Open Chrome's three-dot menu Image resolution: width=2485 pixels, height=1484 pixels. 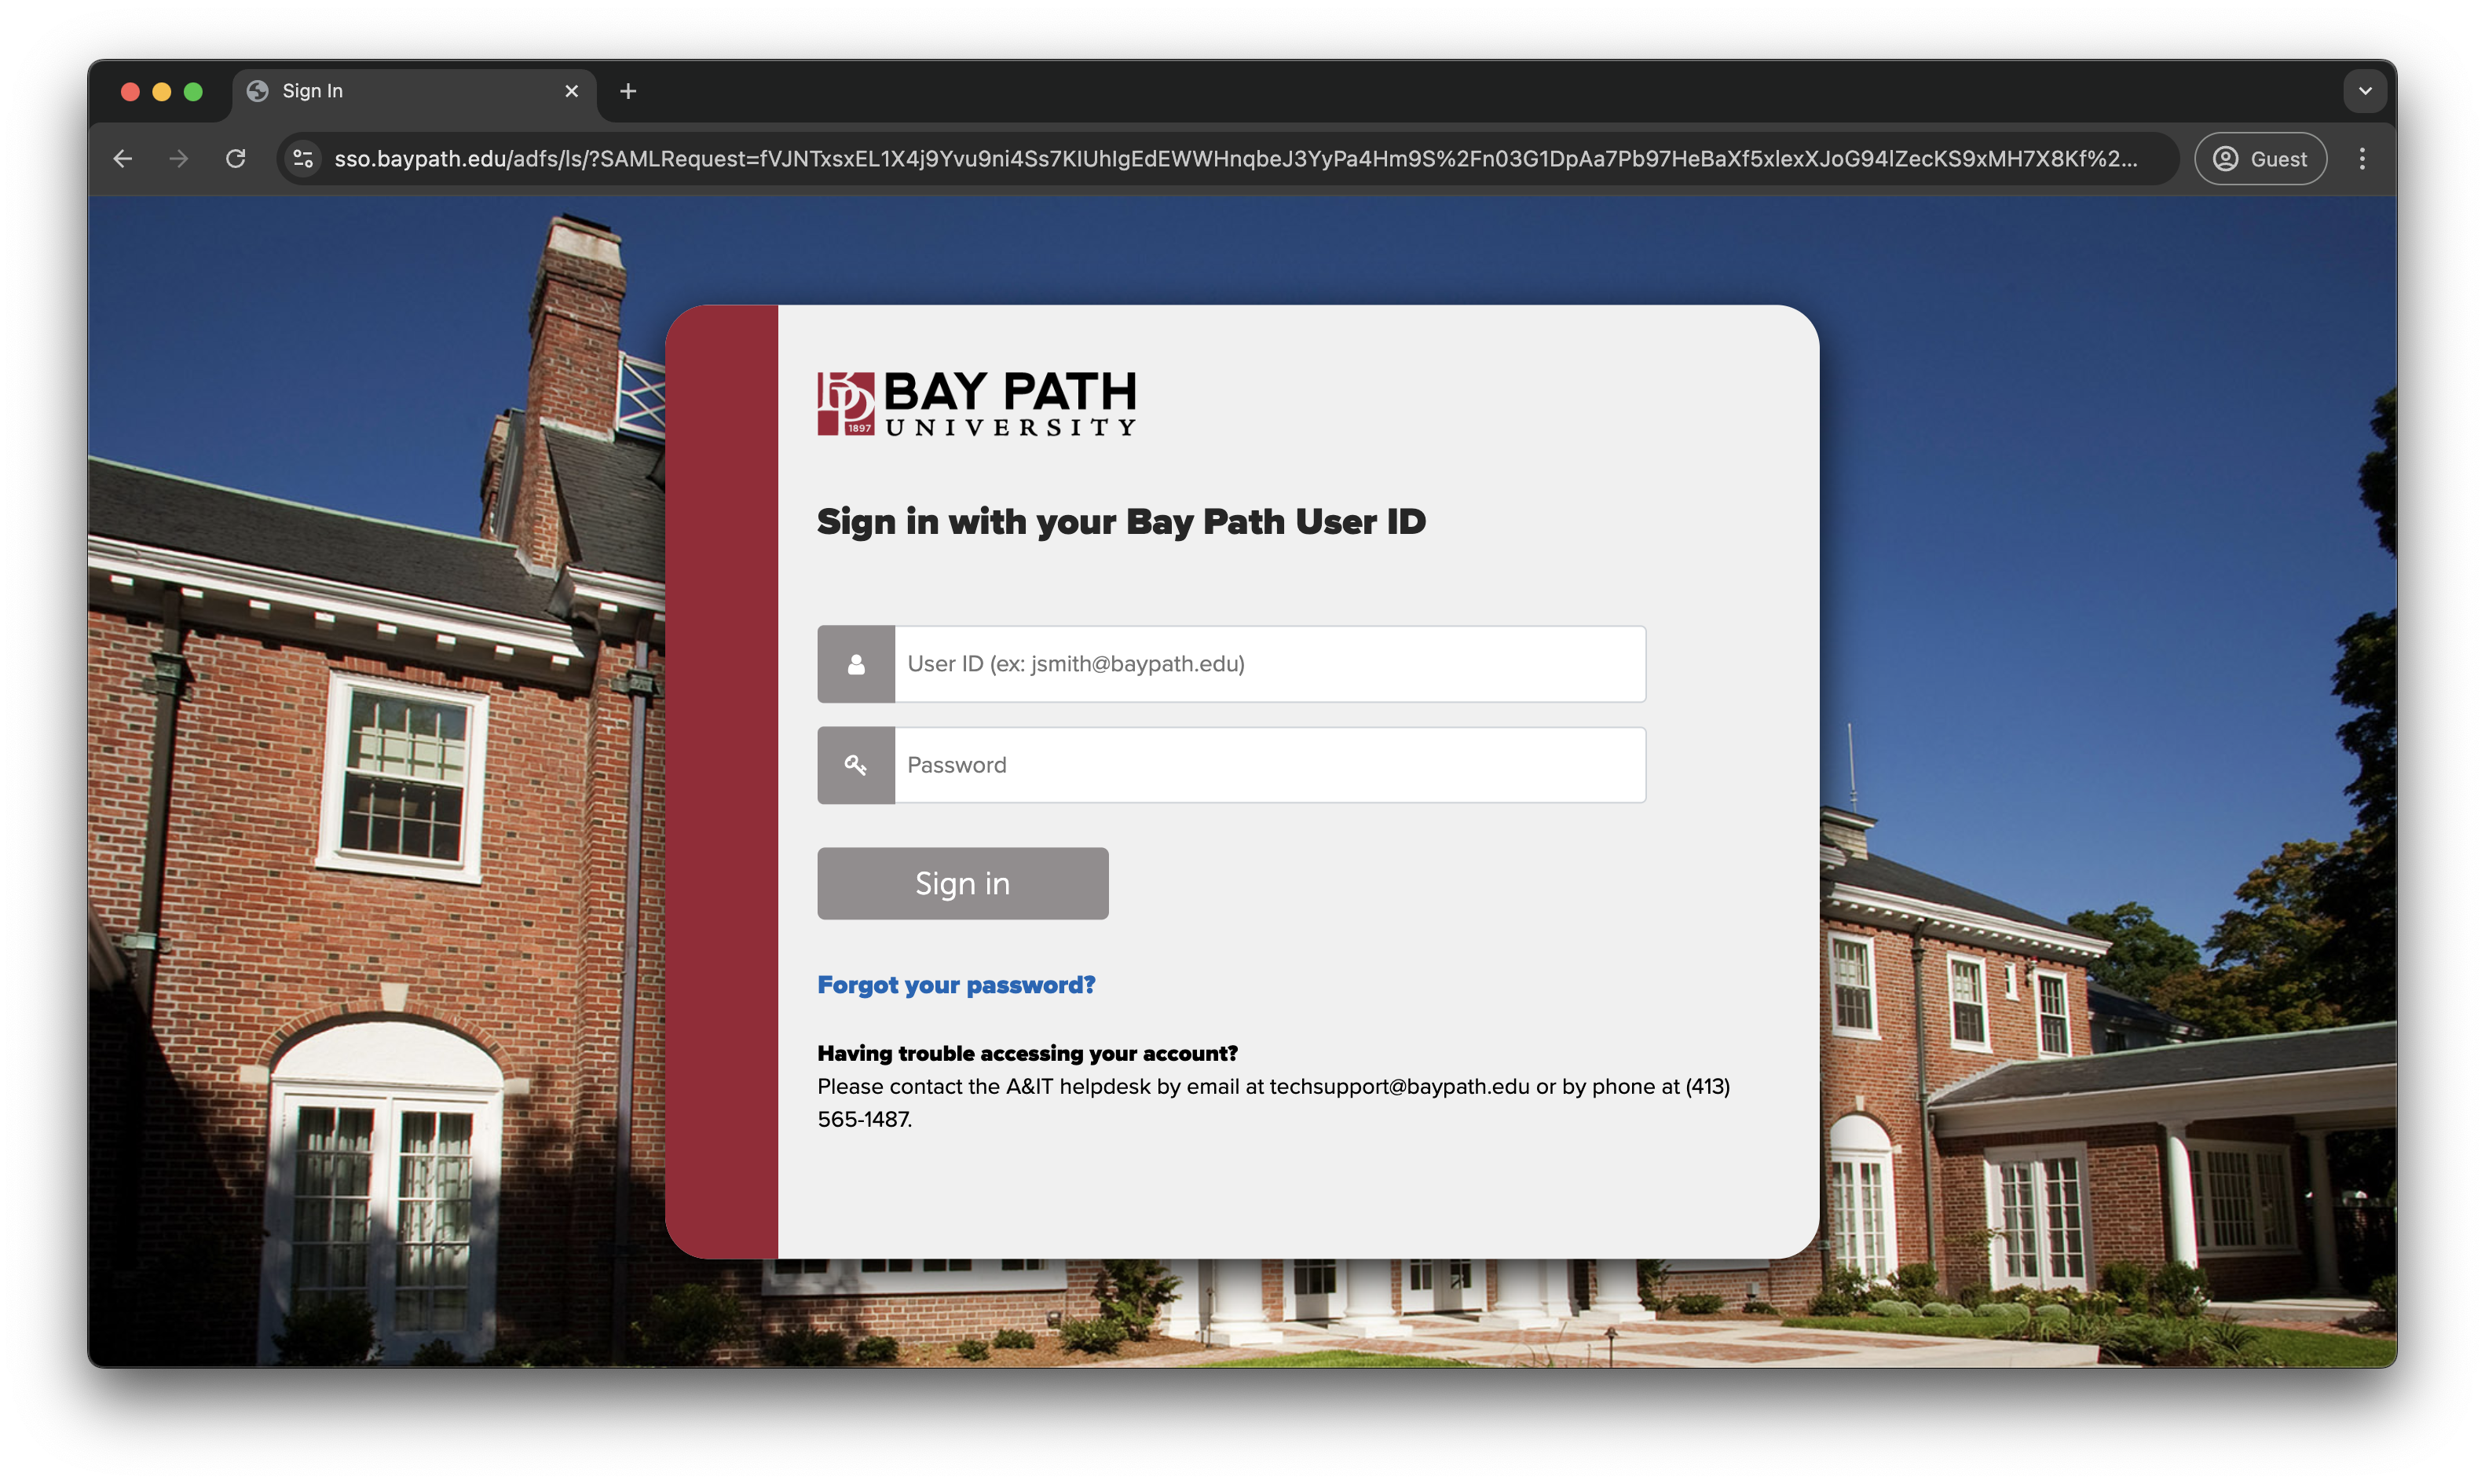pyautogui.click(x=2362, y=159)
